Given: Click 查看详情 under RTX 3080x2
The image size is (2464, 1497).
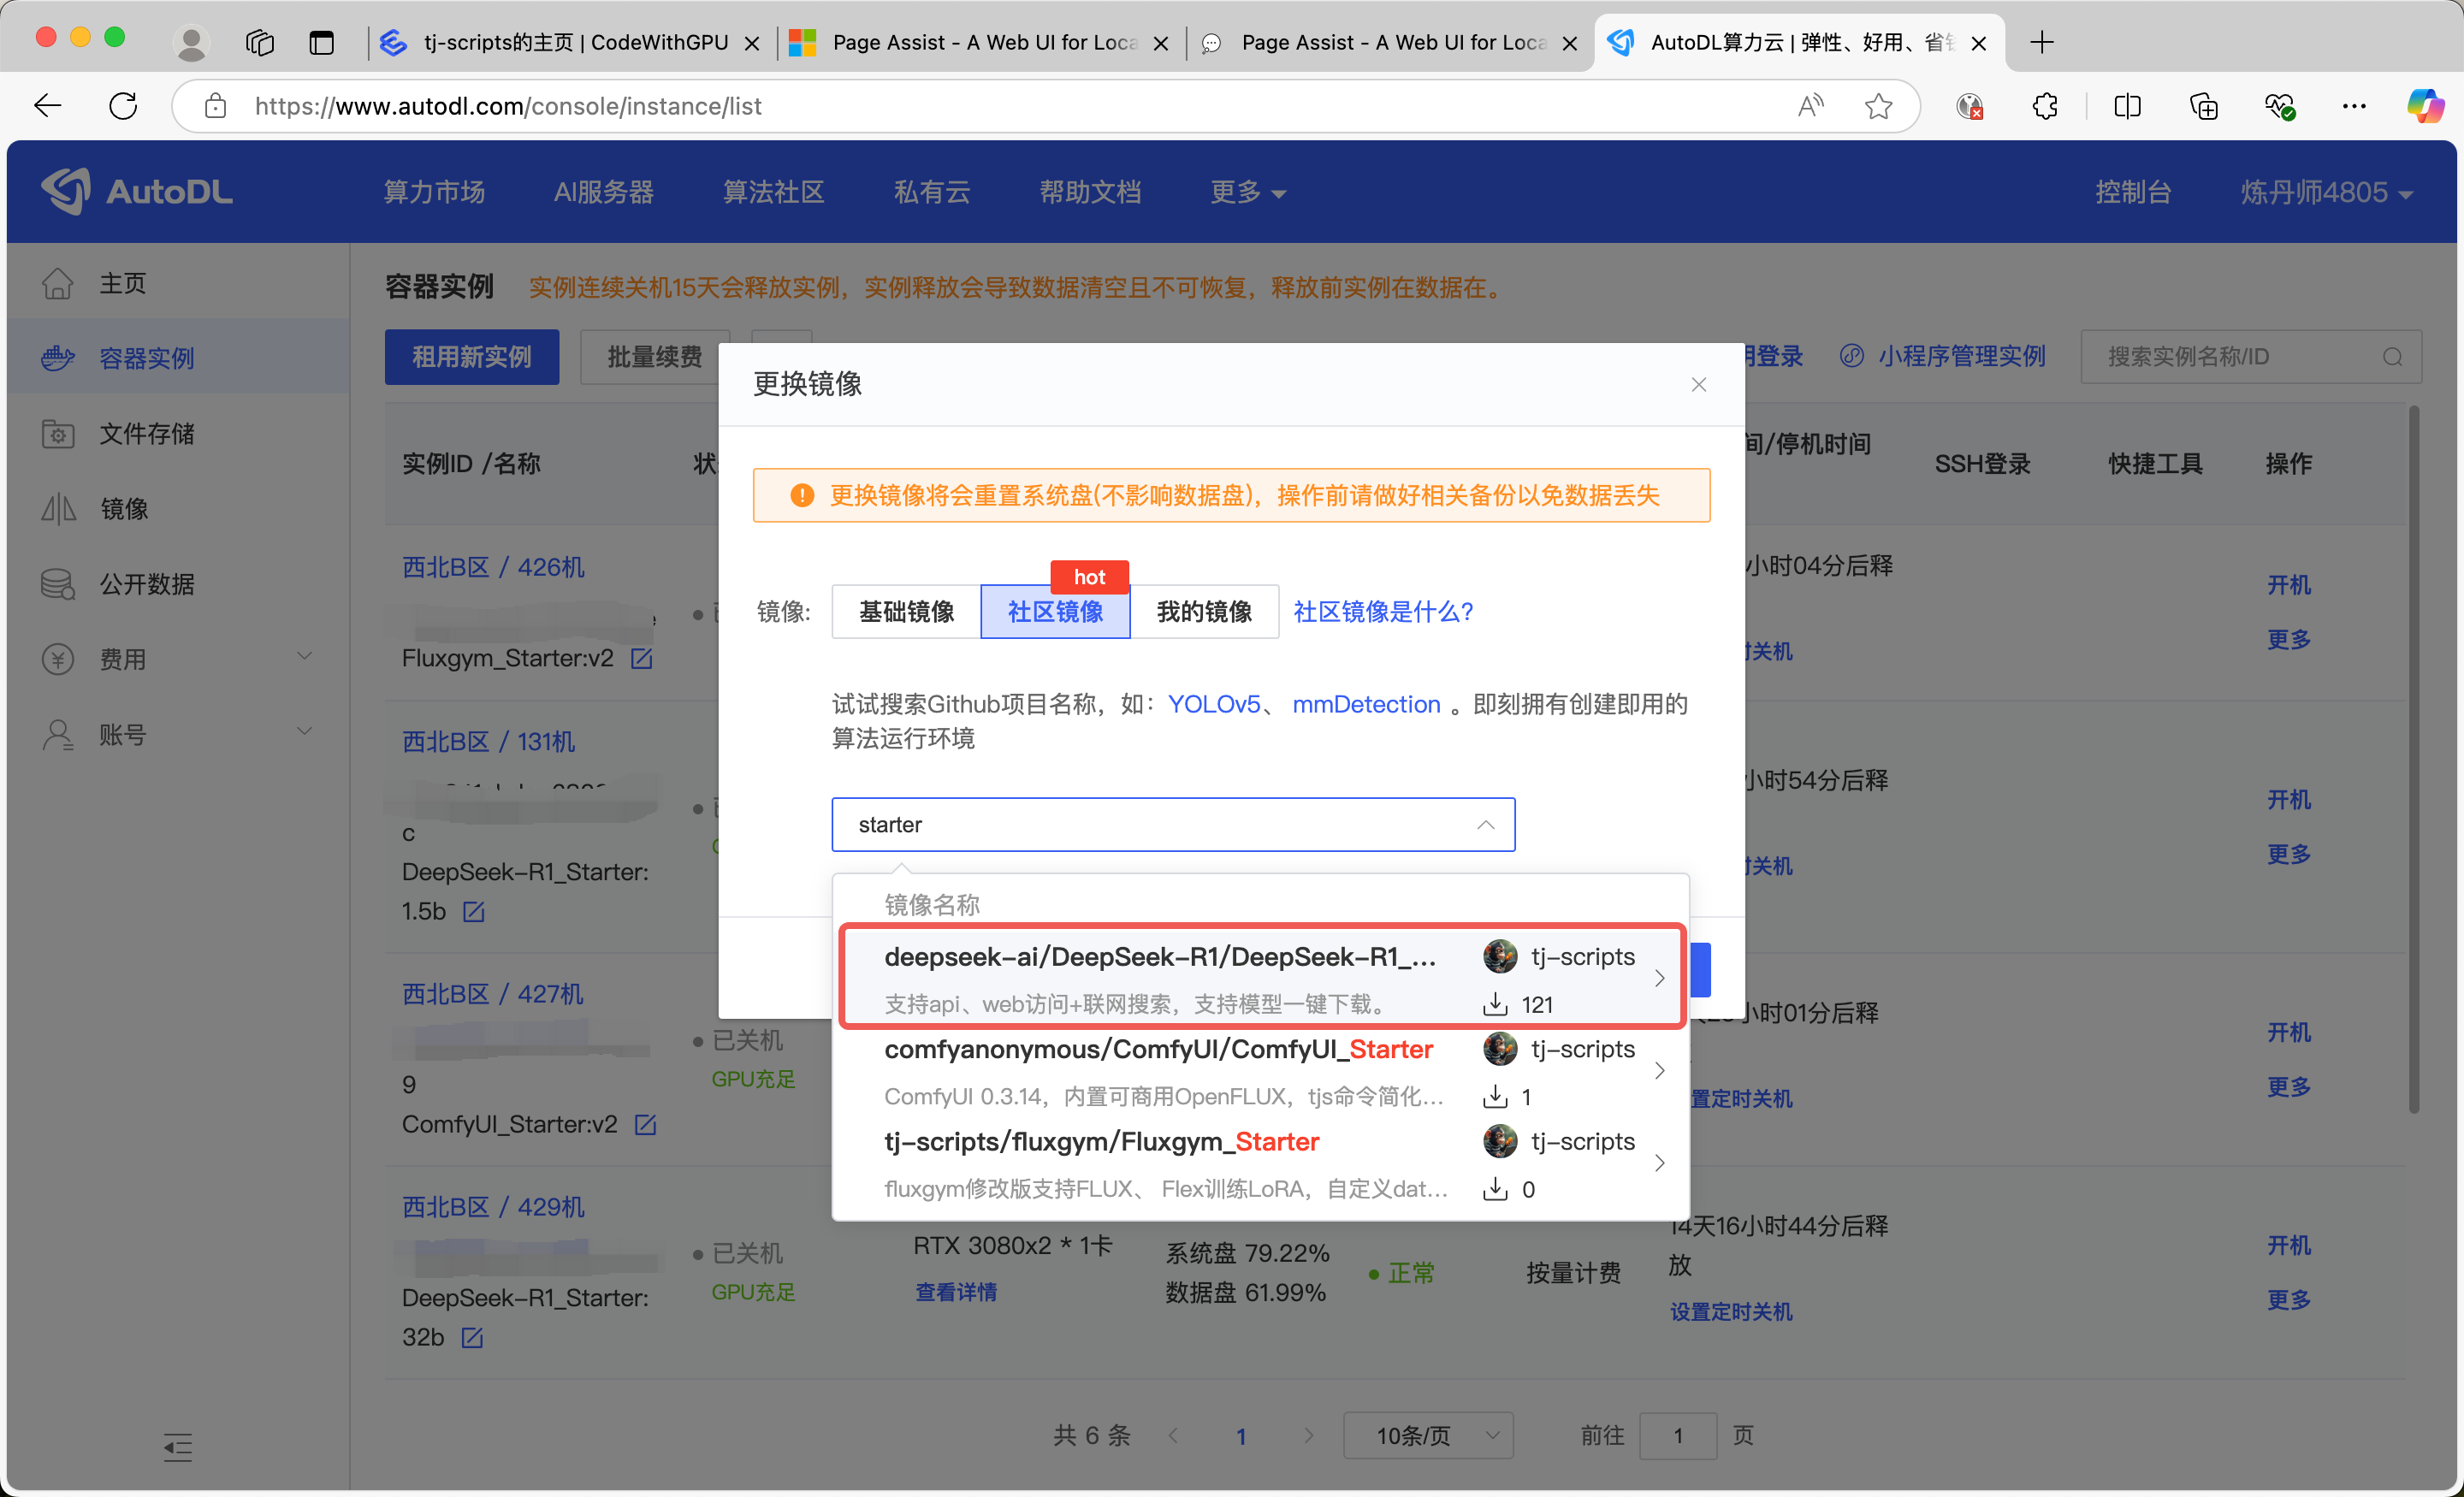Looking at the screenshot, I should click(956, 1292).
